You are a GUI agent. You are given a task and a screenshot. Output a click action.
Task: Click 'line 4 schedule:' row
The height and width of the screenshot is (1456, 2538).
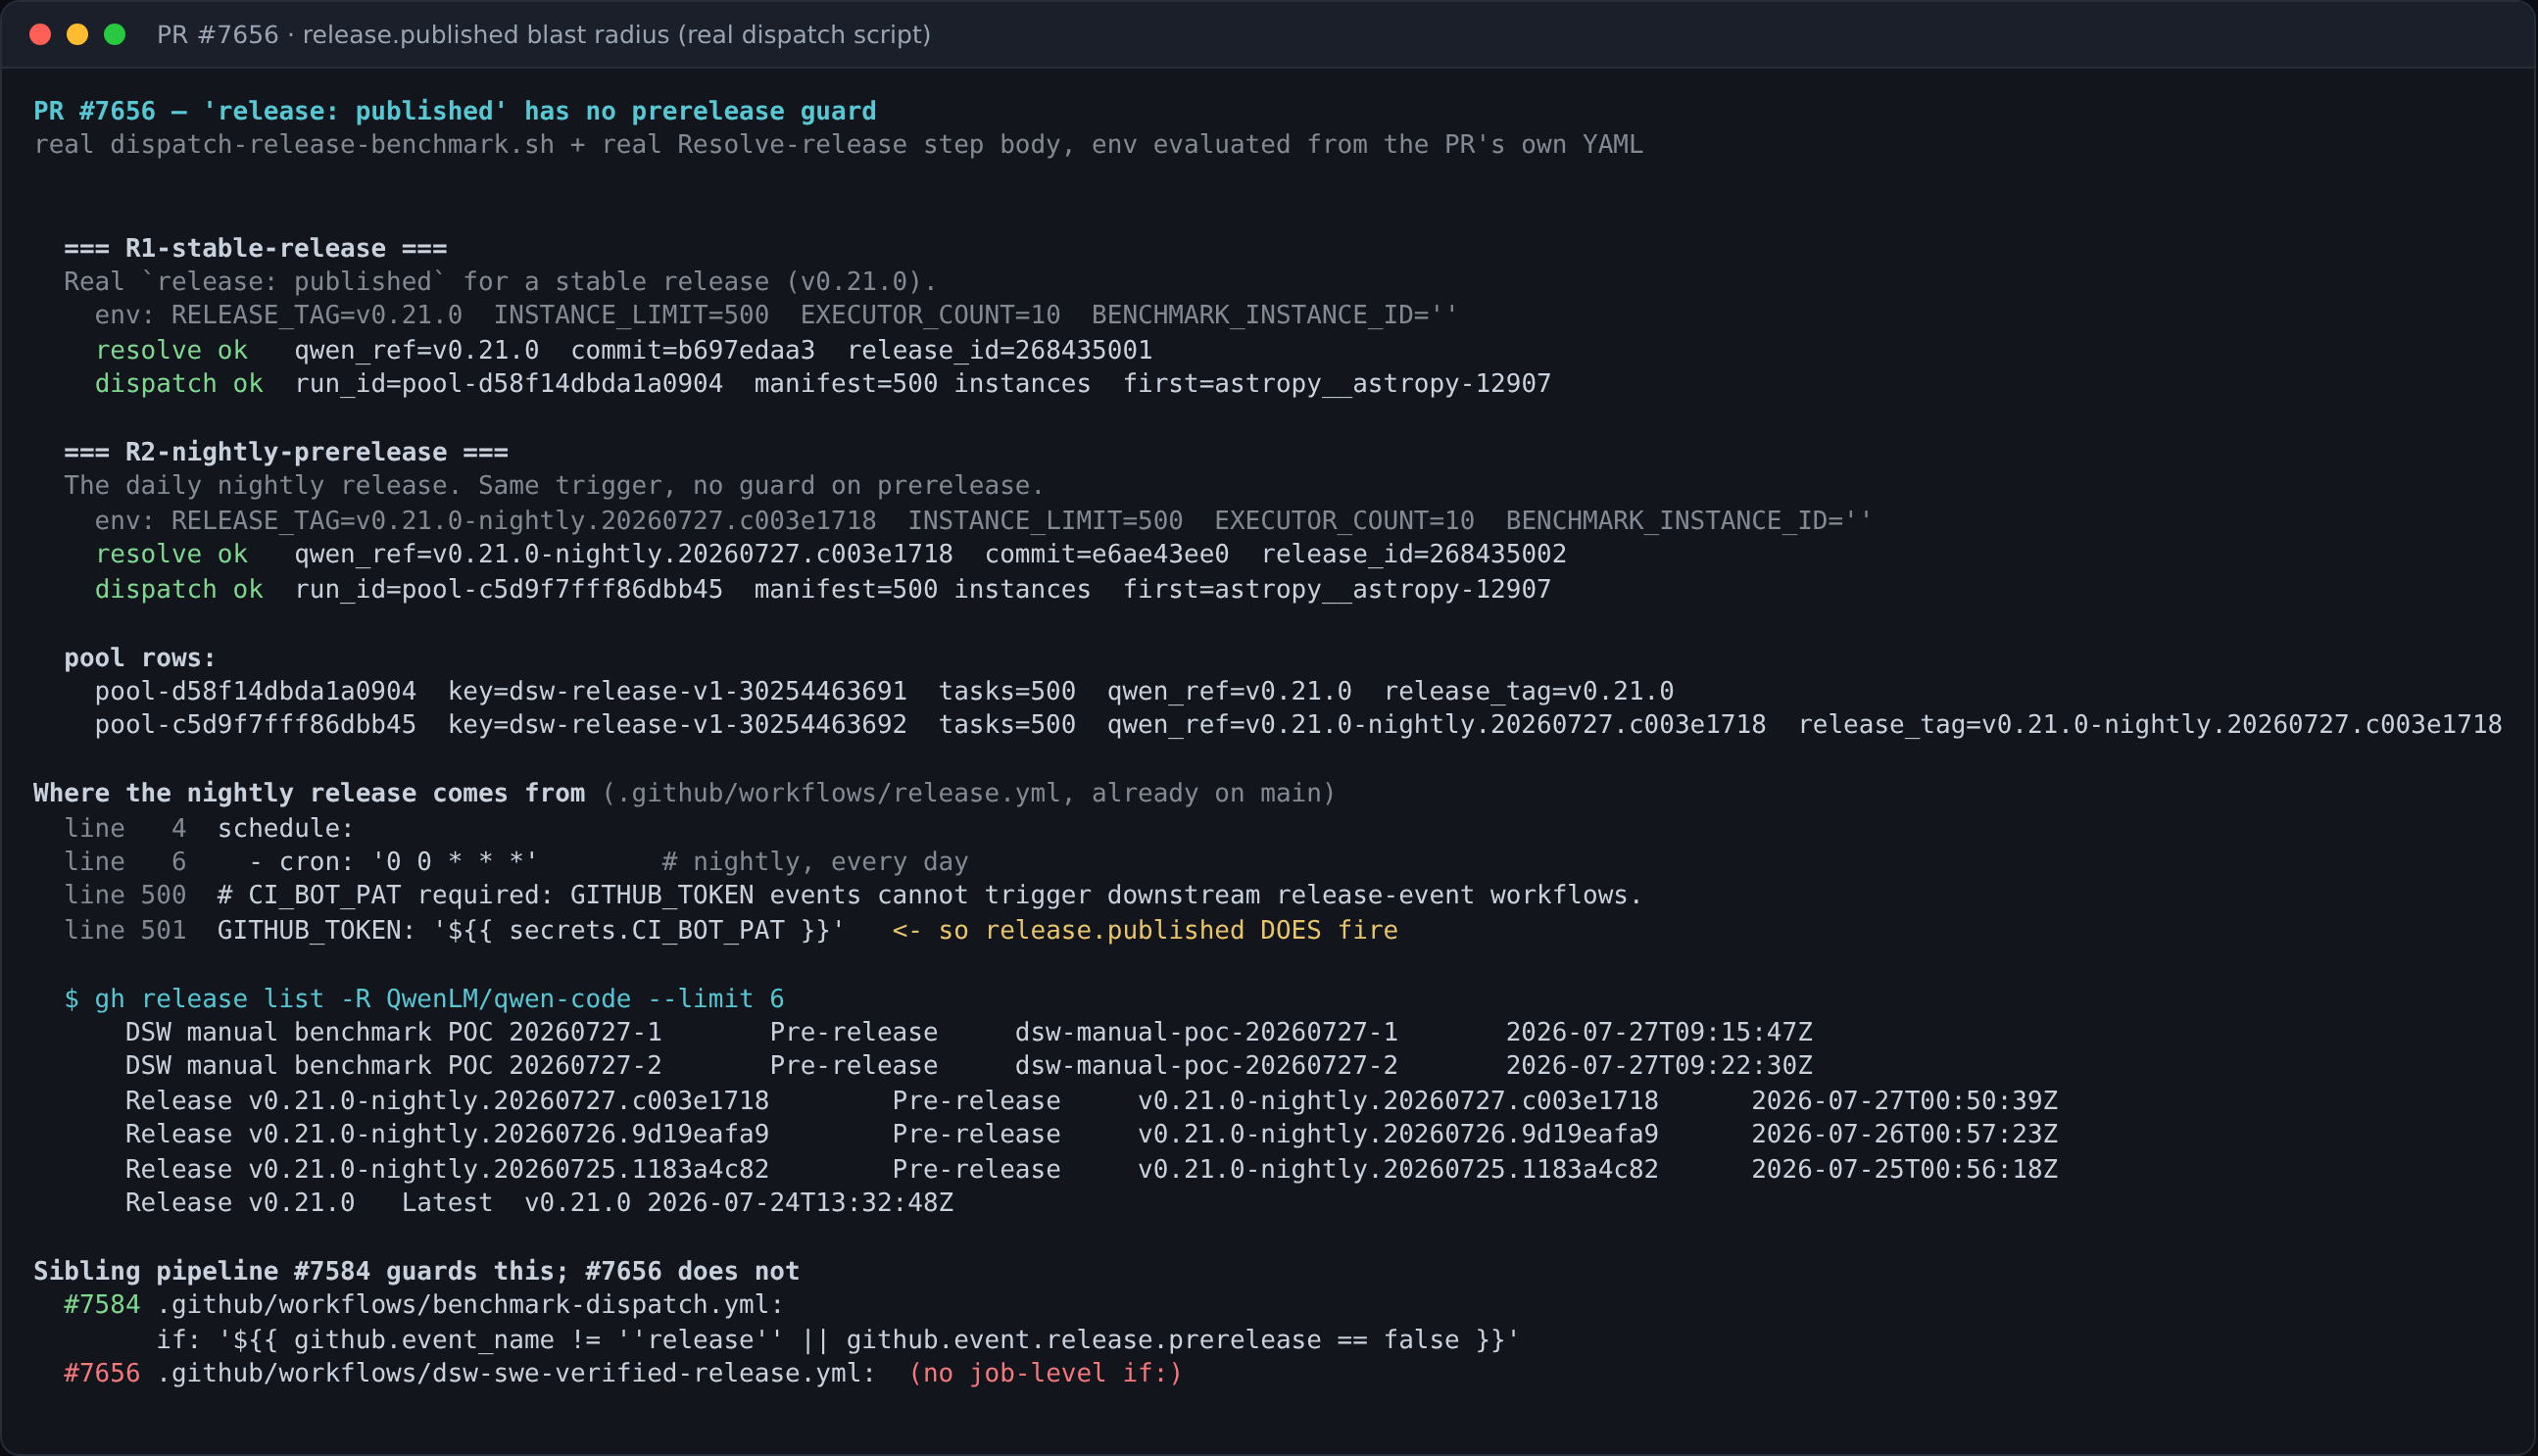209,829
